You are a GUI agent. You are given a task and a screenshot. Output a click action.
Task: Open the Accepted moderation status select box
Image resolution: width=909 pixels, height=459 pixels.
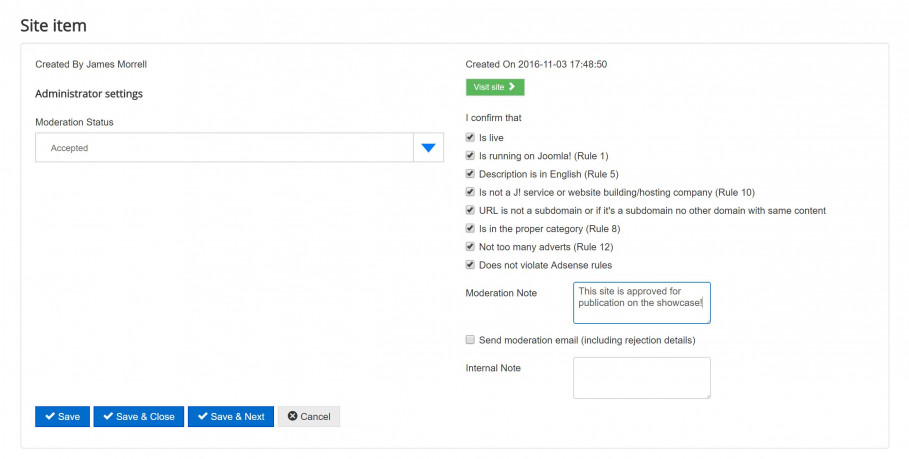[239, 148]
